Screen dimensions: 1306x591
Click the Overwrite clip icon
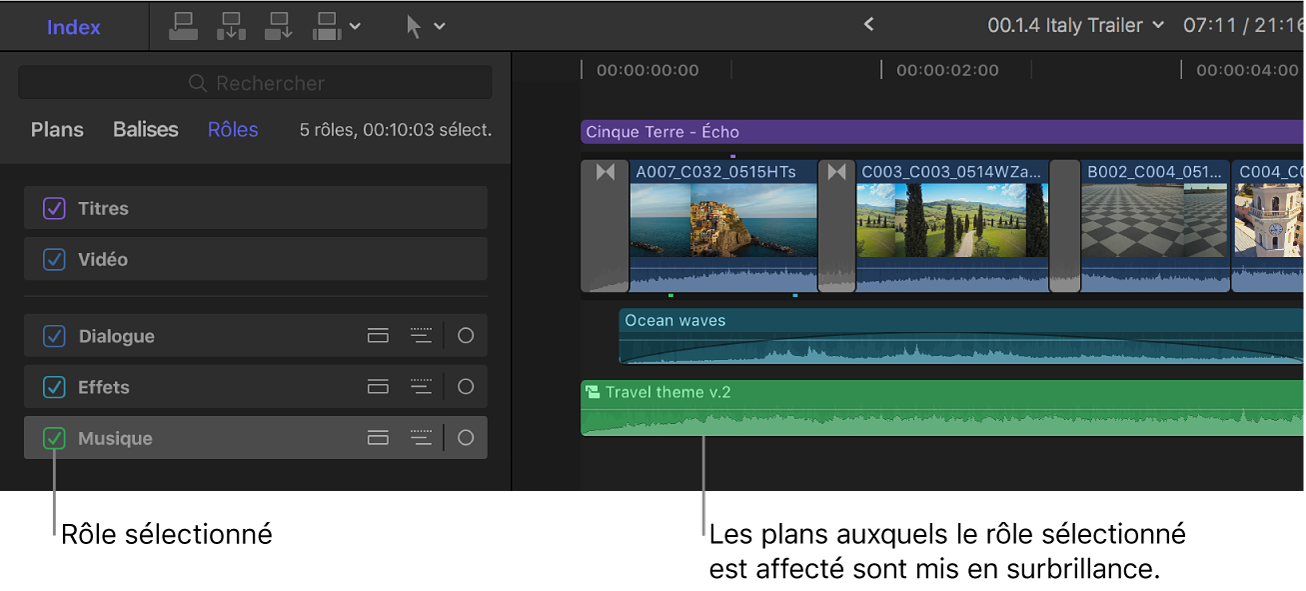tap(326, 26)
